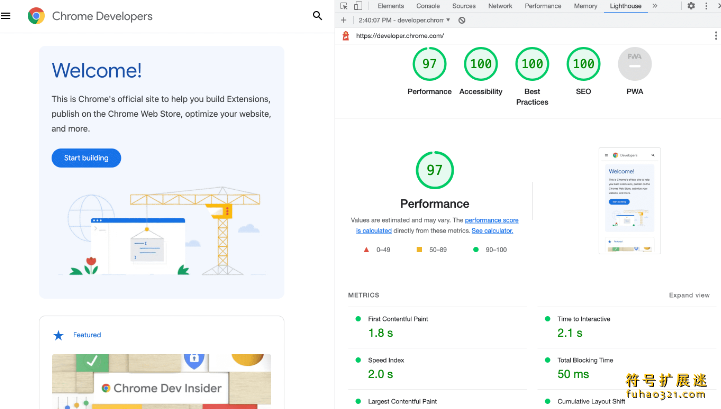Click the green 90–100 legend circle
This screenshot has width=721, height=409.
(x=475, y=250)
